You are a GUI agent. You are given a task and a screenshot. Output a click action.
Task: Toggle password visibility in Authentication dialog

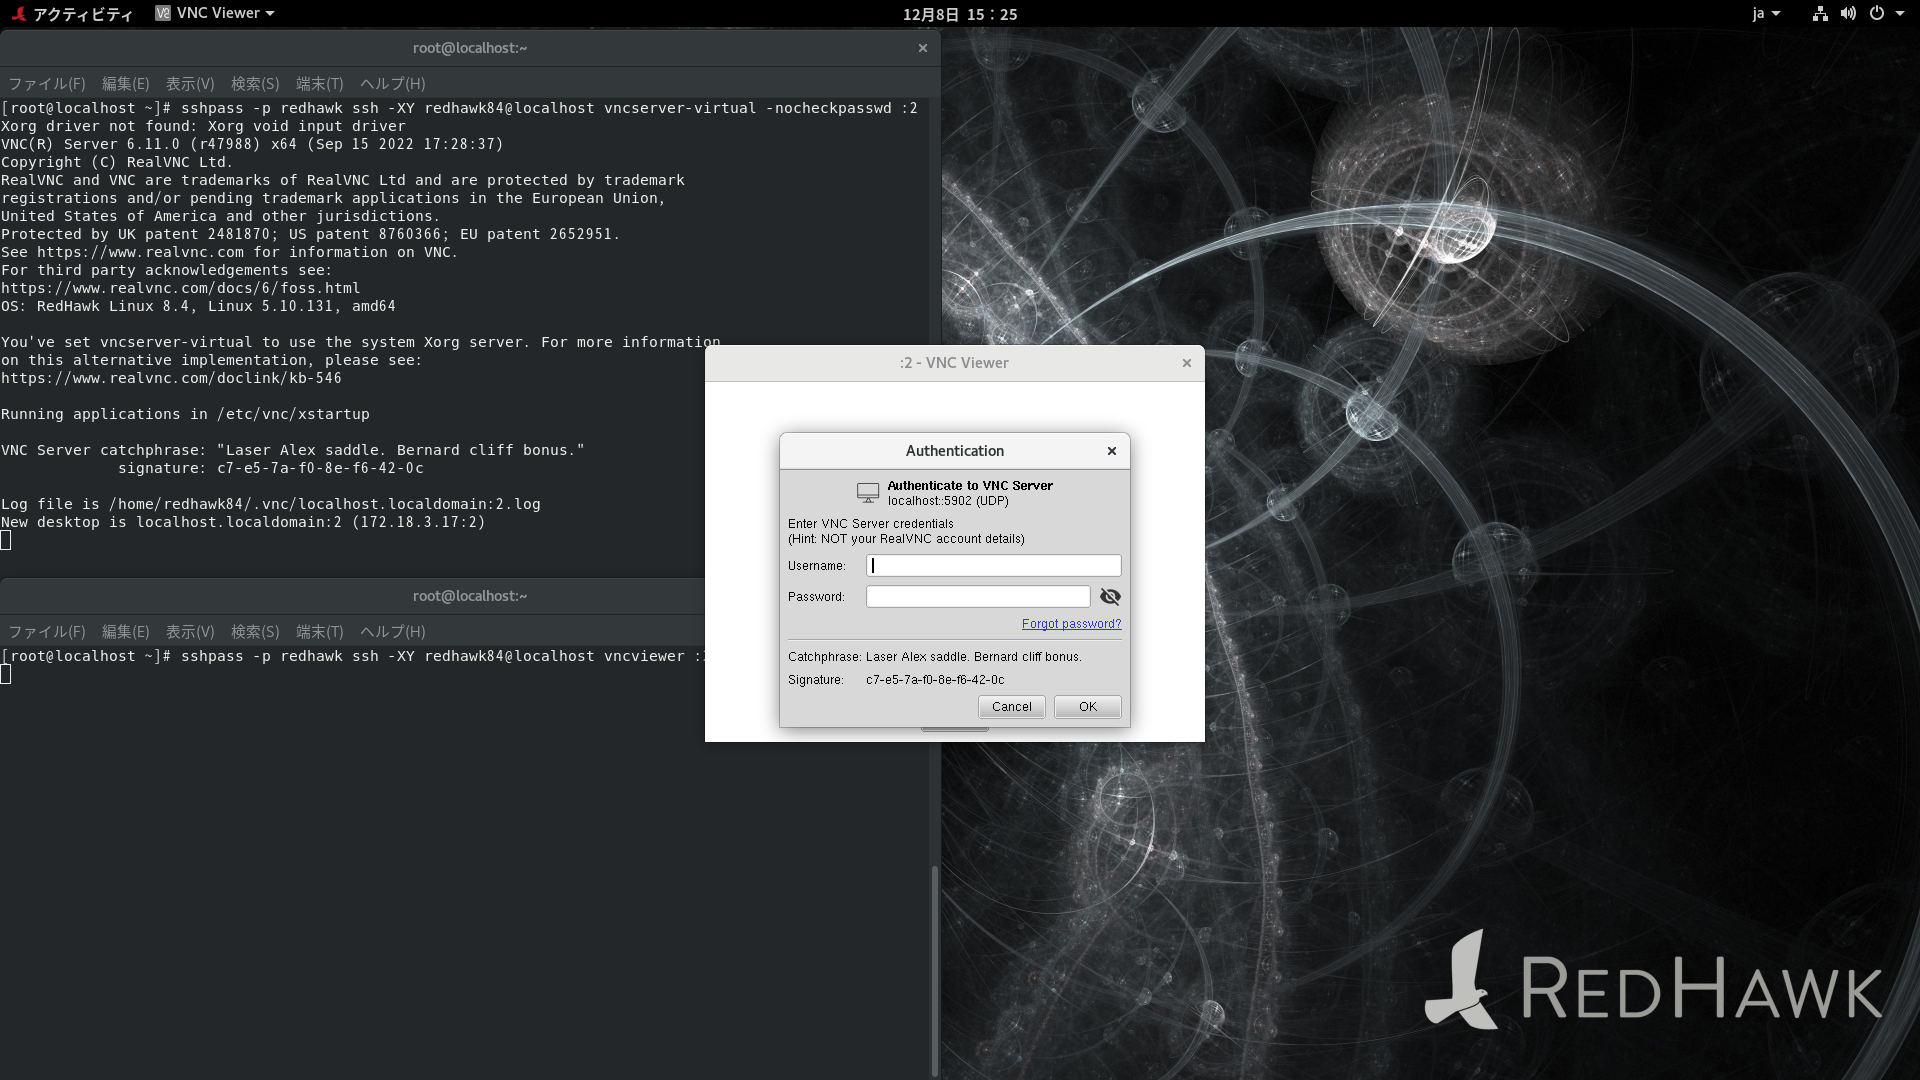[1108, 596]
